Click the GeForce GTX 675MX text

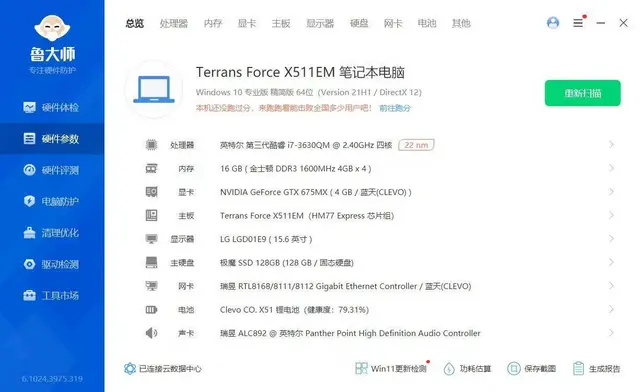(316, 192)
